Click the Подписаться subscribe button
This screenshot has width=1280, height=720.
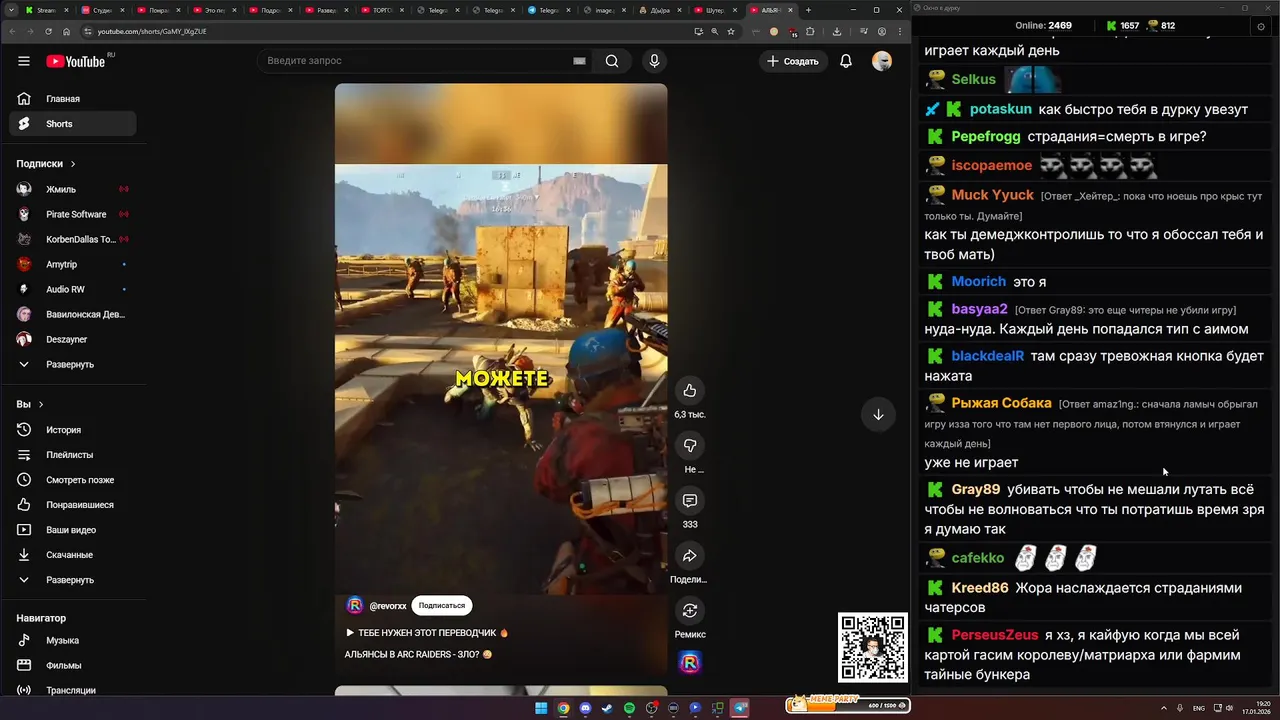[441, 605]
